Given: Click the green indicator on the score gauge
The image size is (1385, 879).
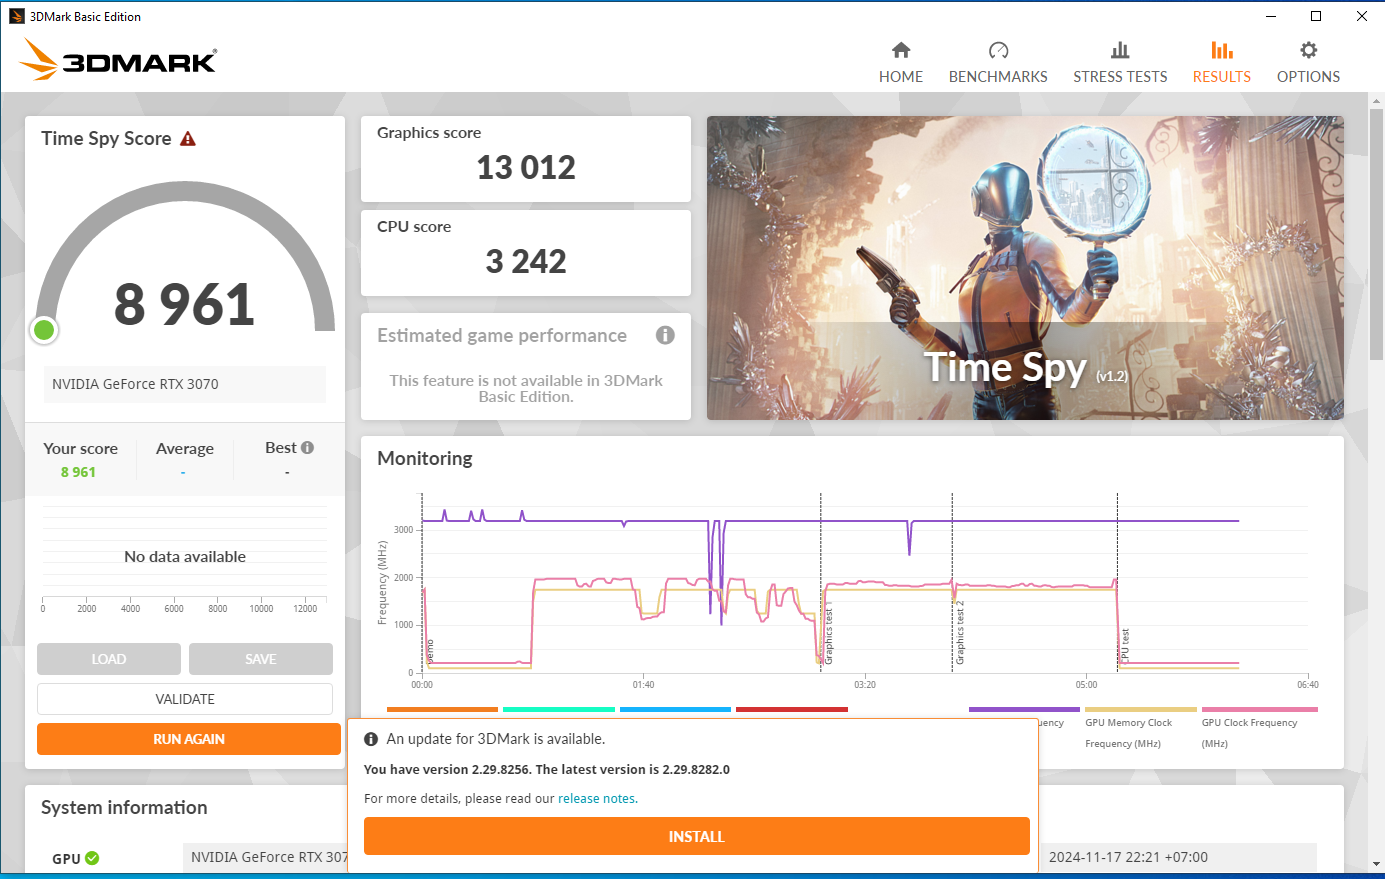Looking at the screenshot, I should point(44,329).
